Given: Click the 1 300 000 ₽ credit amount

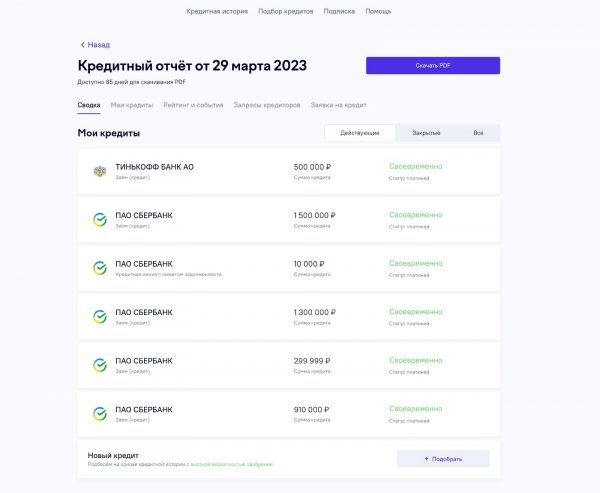Looking at the screenshot, I should click(x=315, y=312).
